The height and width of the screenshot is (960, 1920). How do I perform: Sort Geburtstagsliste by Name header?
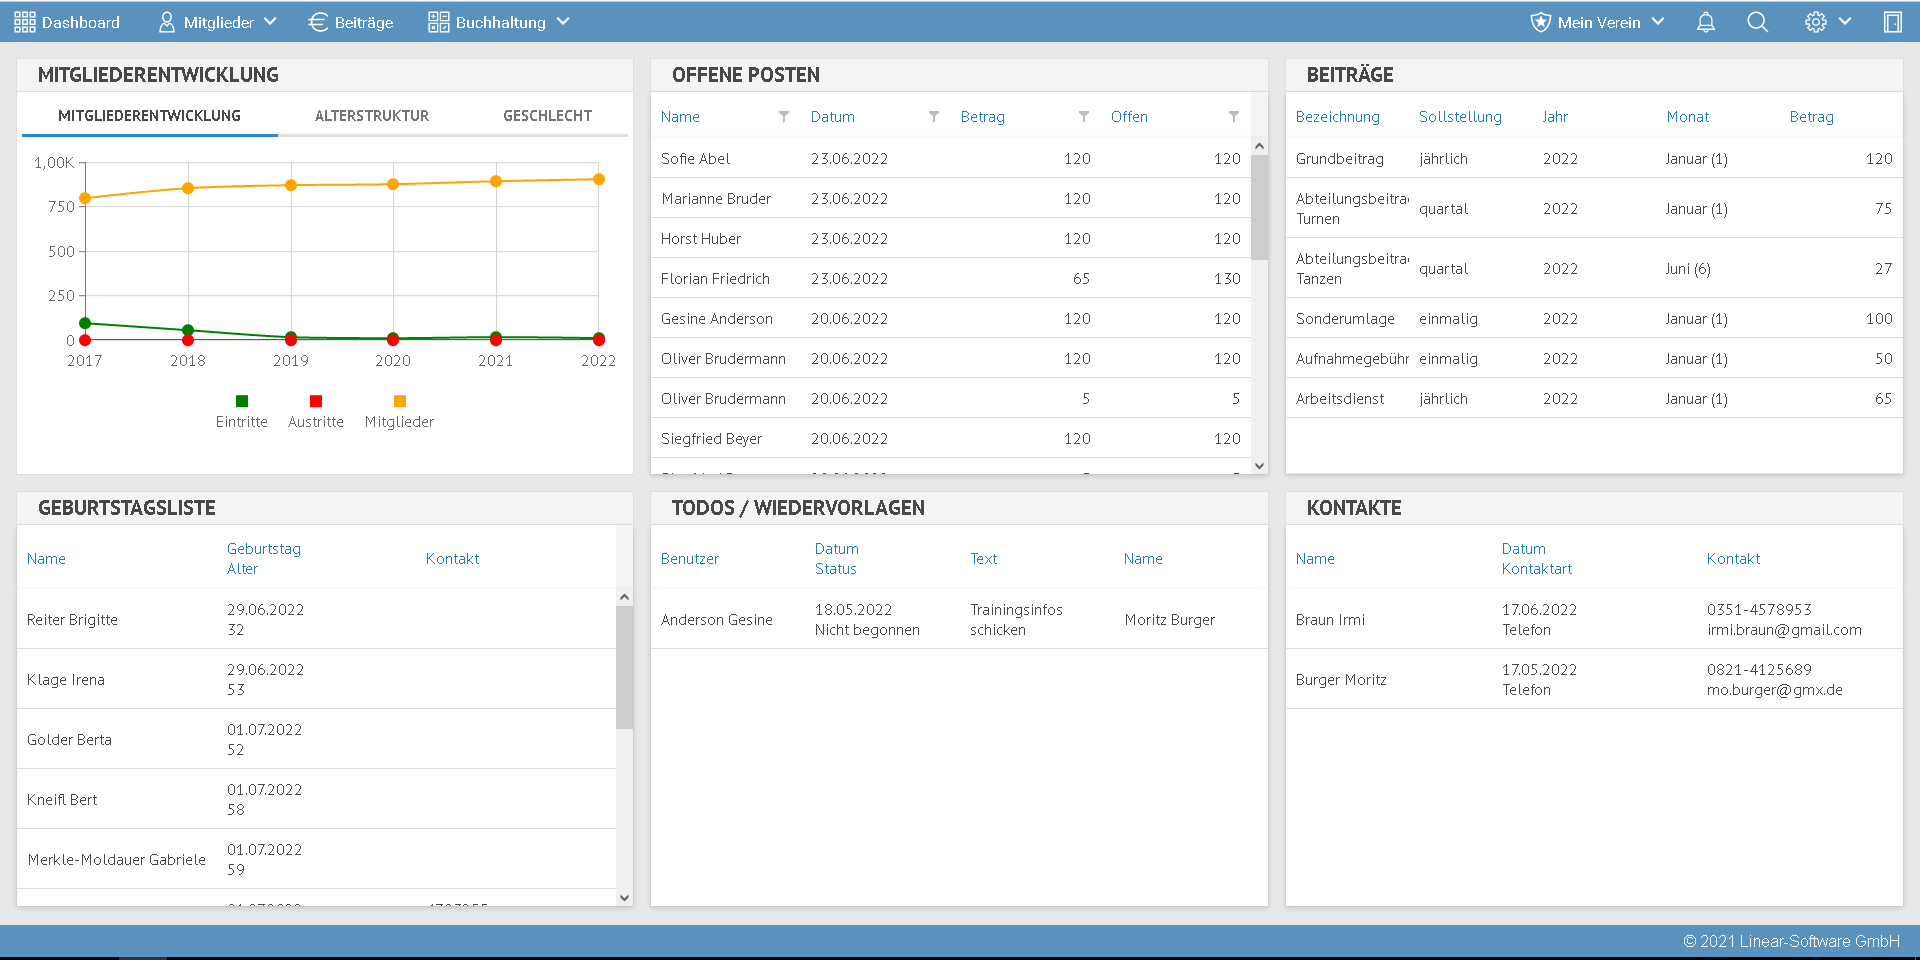coord(46,559)
